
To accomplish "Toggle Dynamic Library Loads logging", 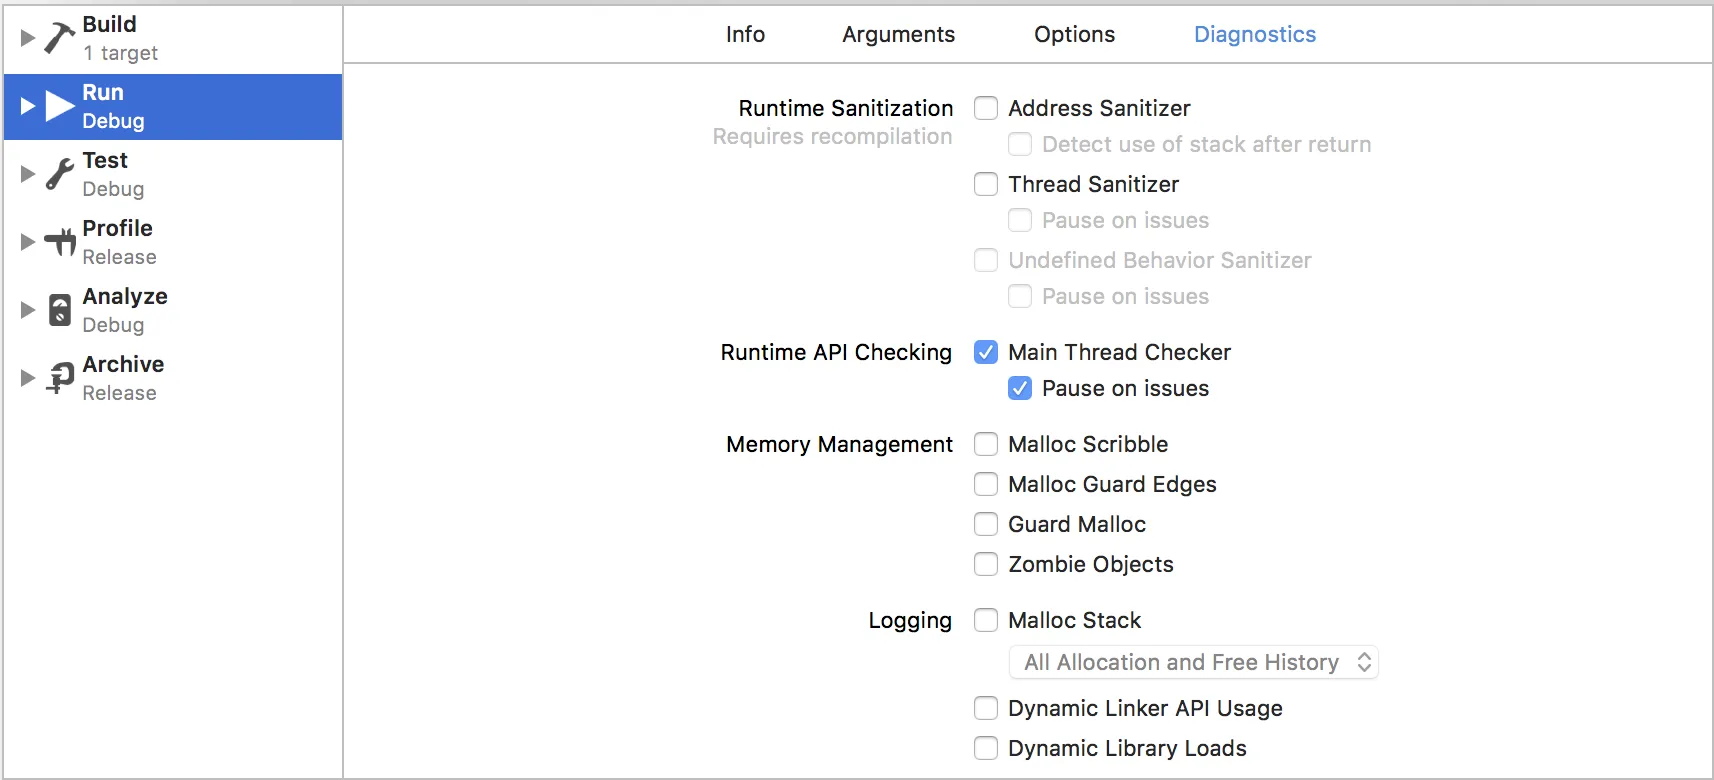I will tap(986, 748).
